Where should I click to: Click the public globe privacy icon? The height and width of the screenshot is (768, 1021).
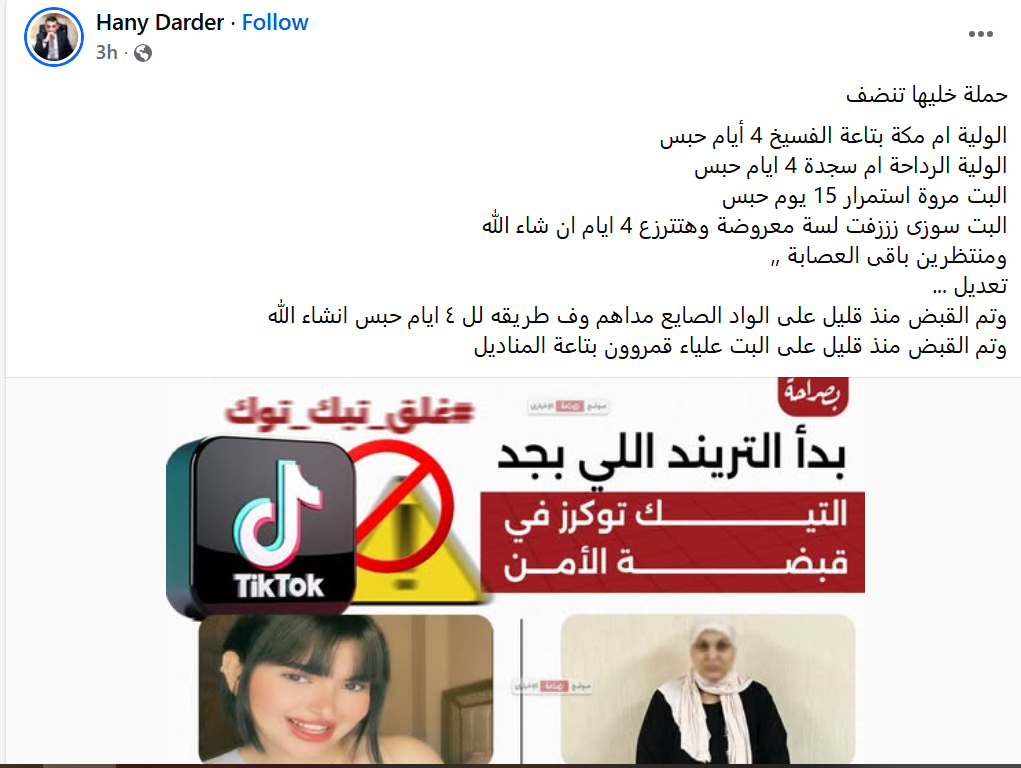click(x=143, y=53)
